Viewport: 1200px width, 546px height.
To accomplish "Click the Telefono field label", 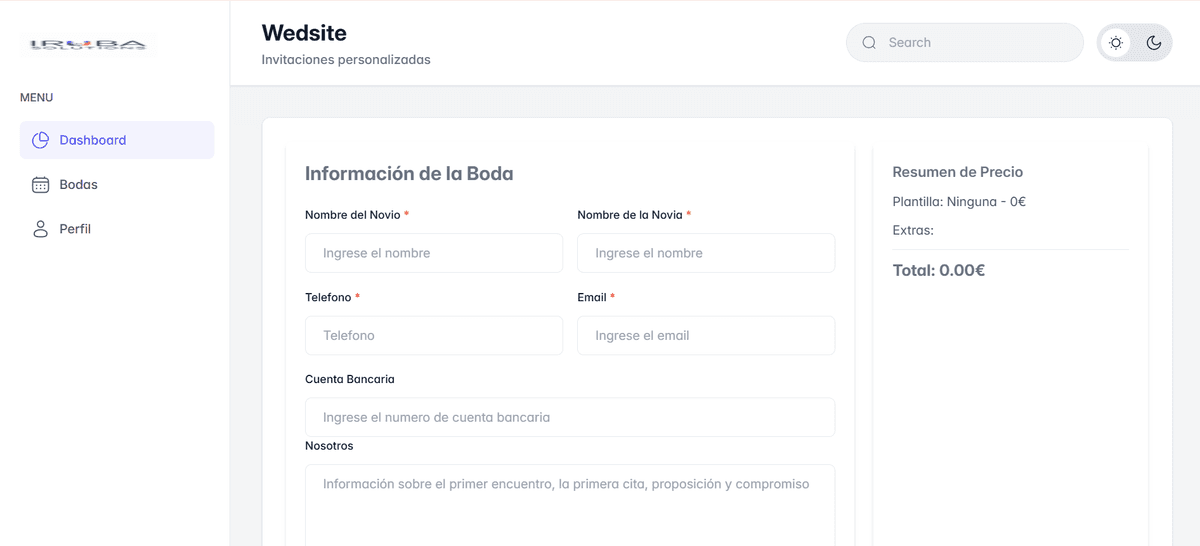I will [328, 297].
